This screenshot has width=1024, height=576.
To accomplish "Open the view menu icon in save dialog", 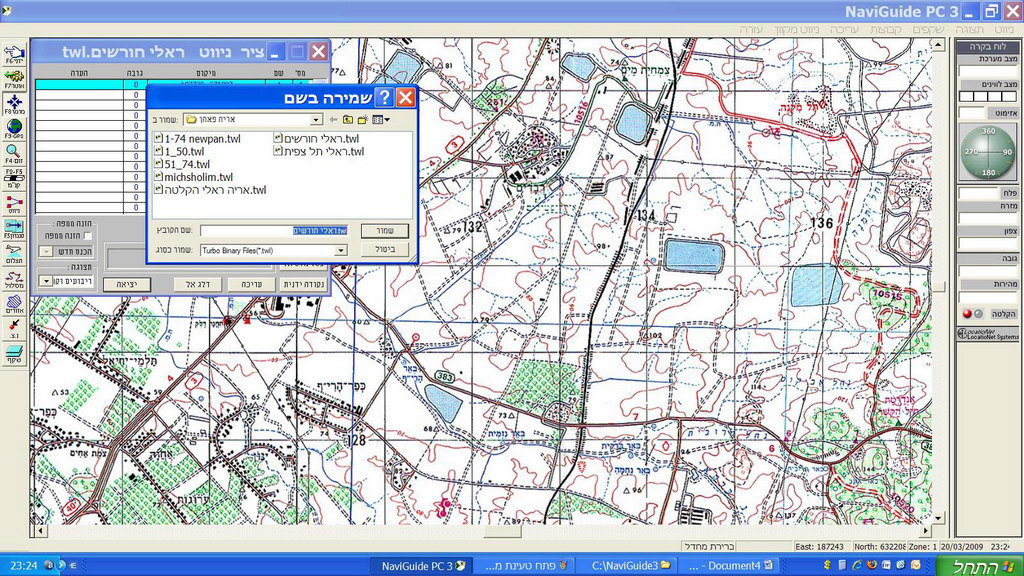I will pos(381,120).
